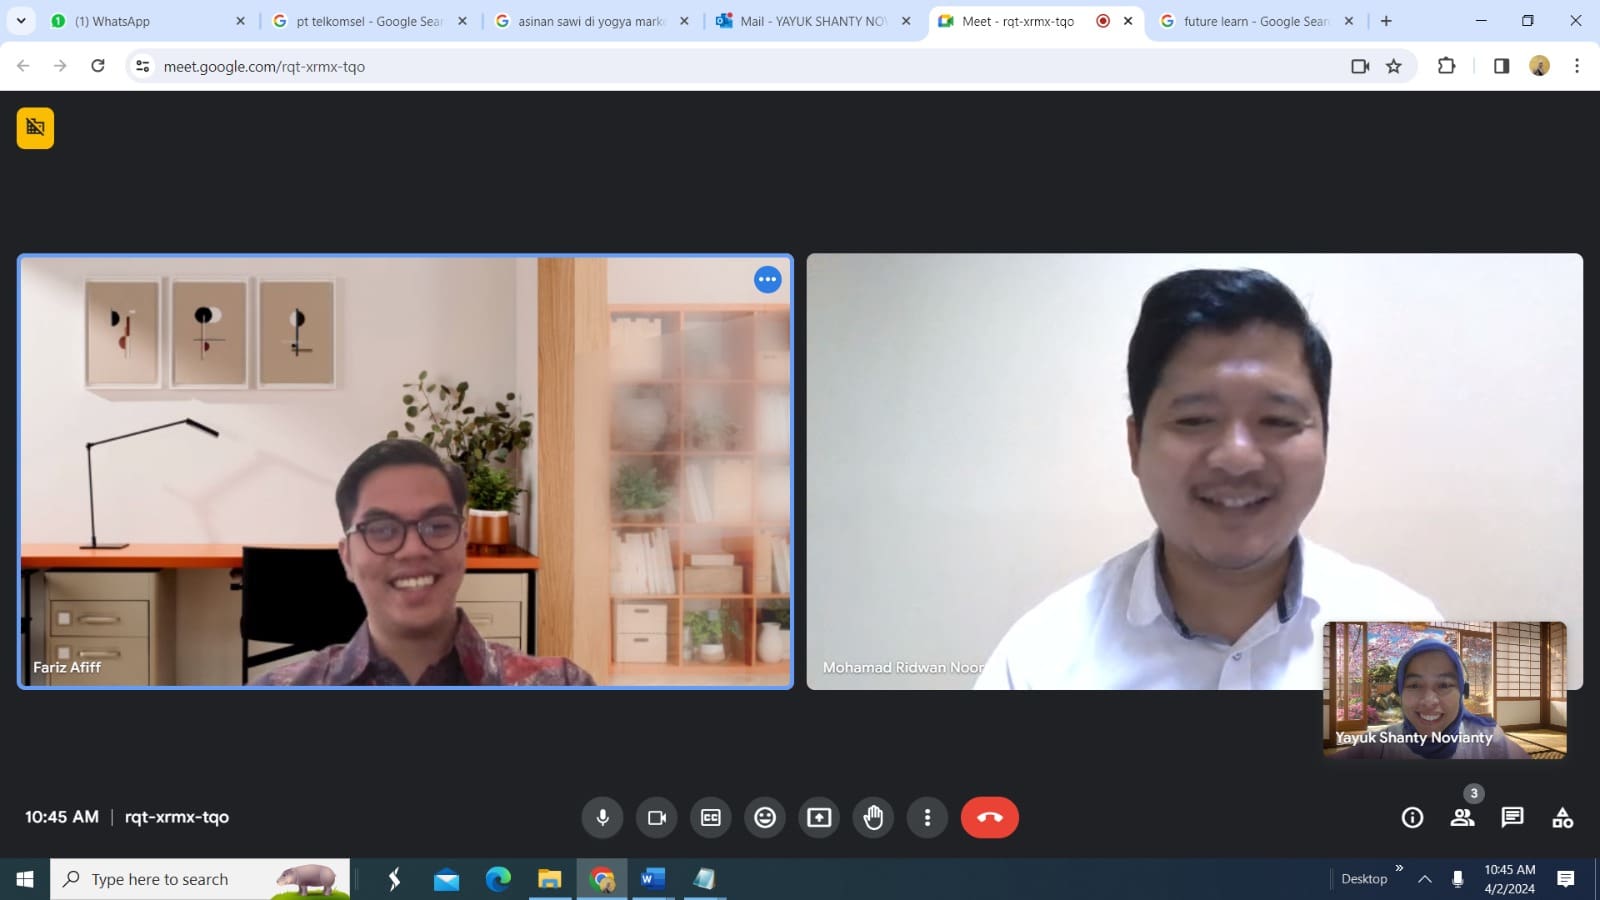1600x900 pixels.
Task: Open the Activities panel icon
Action: click(x=1562, y=817)
